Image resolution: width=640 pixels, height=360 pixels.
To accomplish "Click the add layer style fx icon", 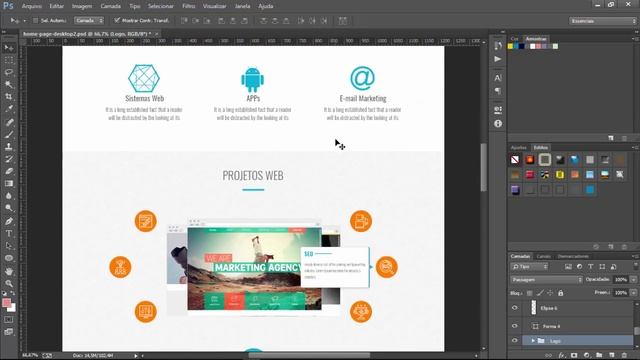I will pos(562,356).
